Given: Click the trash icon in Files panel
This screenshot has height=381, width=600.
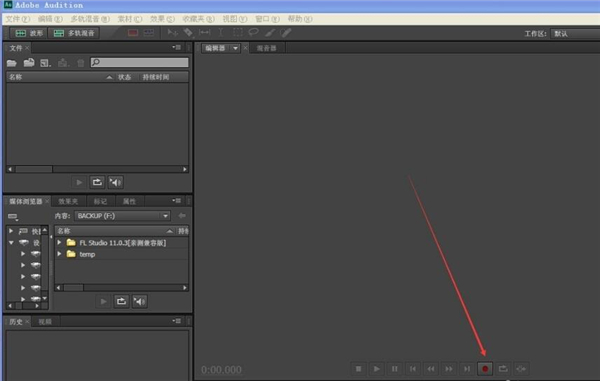Looking at the screenshot, I should coord(80,63).
